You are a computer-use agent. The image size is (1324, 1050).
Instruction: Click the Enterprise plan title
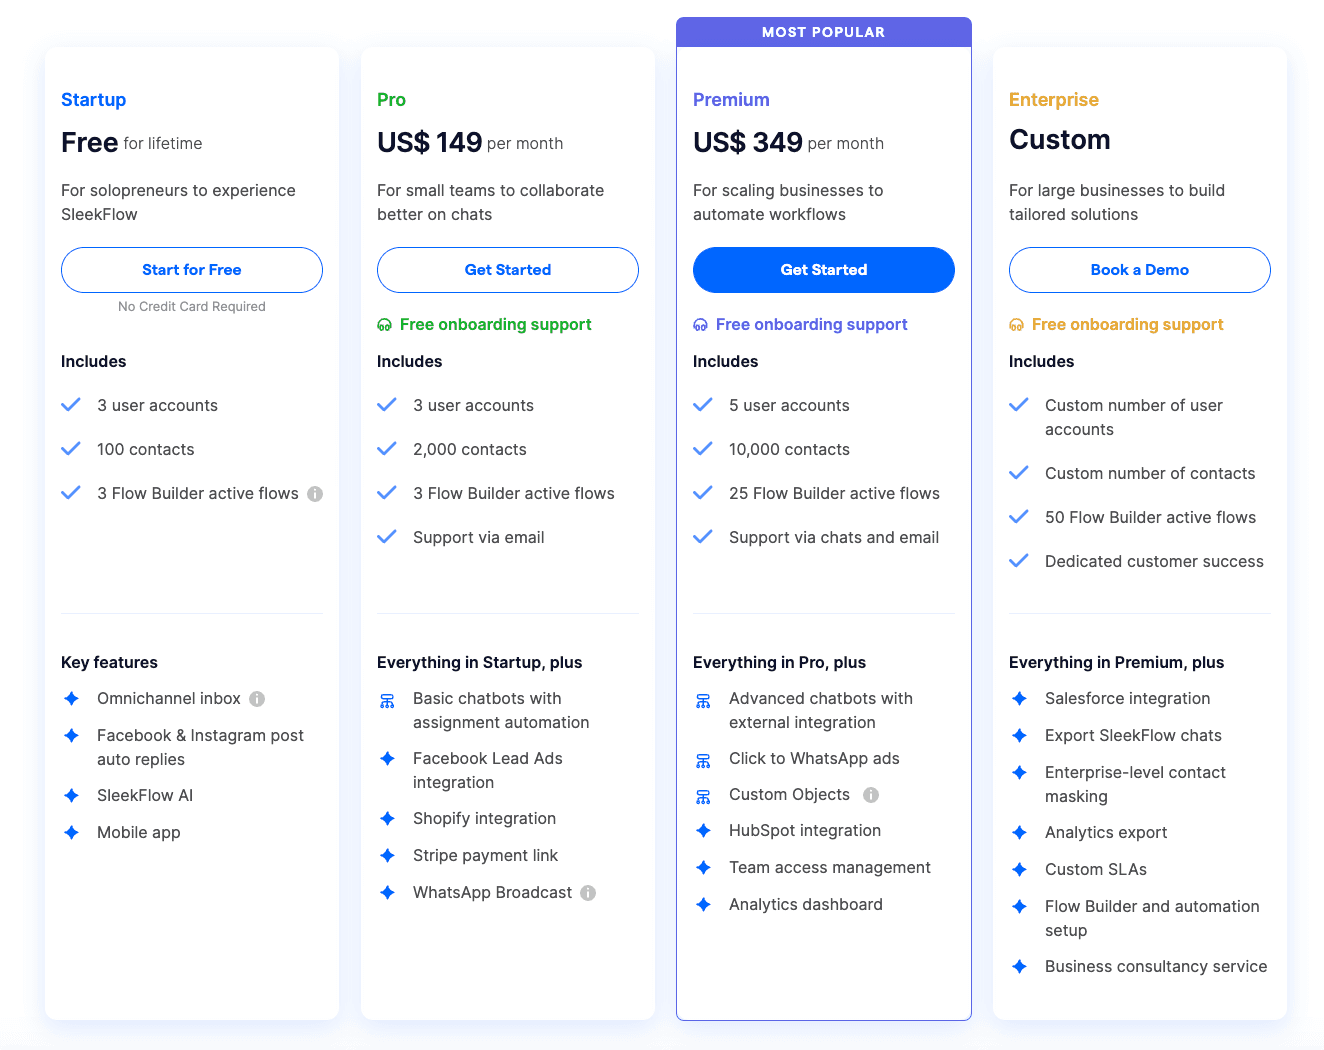click(x=1054, y=100)
